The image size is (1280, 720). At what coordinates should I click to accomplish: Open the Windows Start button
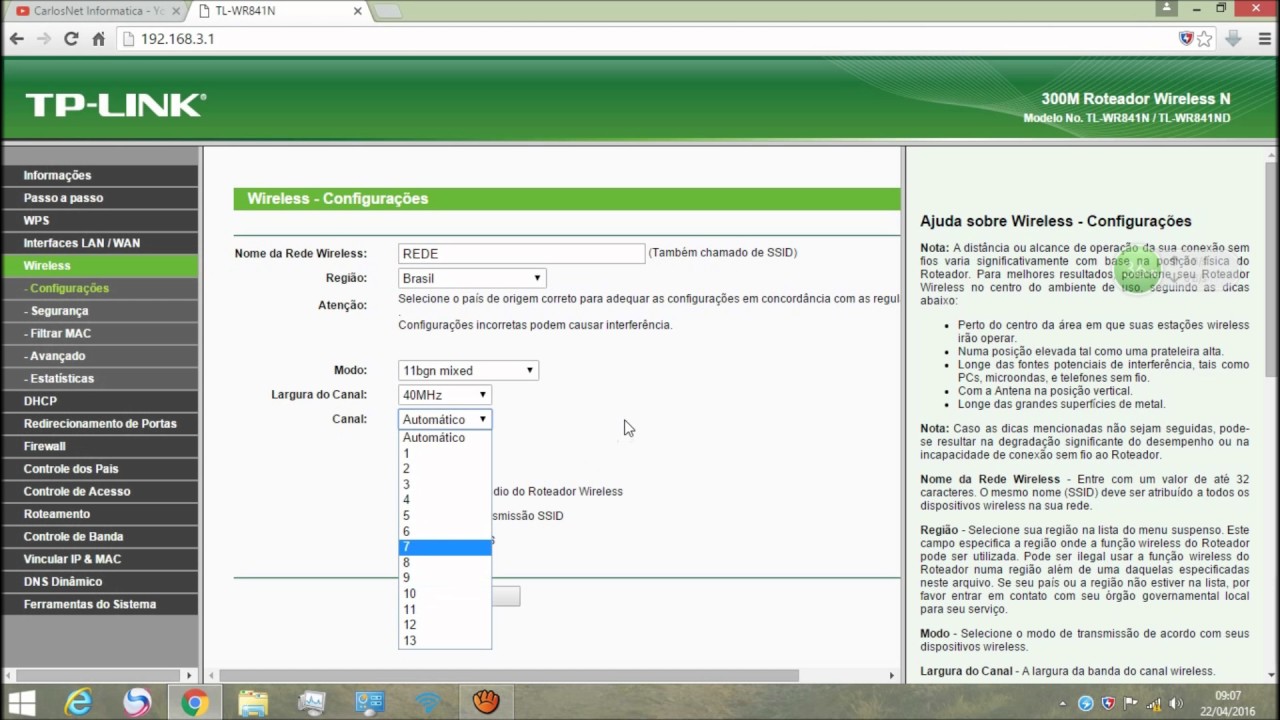pos(22,703)
